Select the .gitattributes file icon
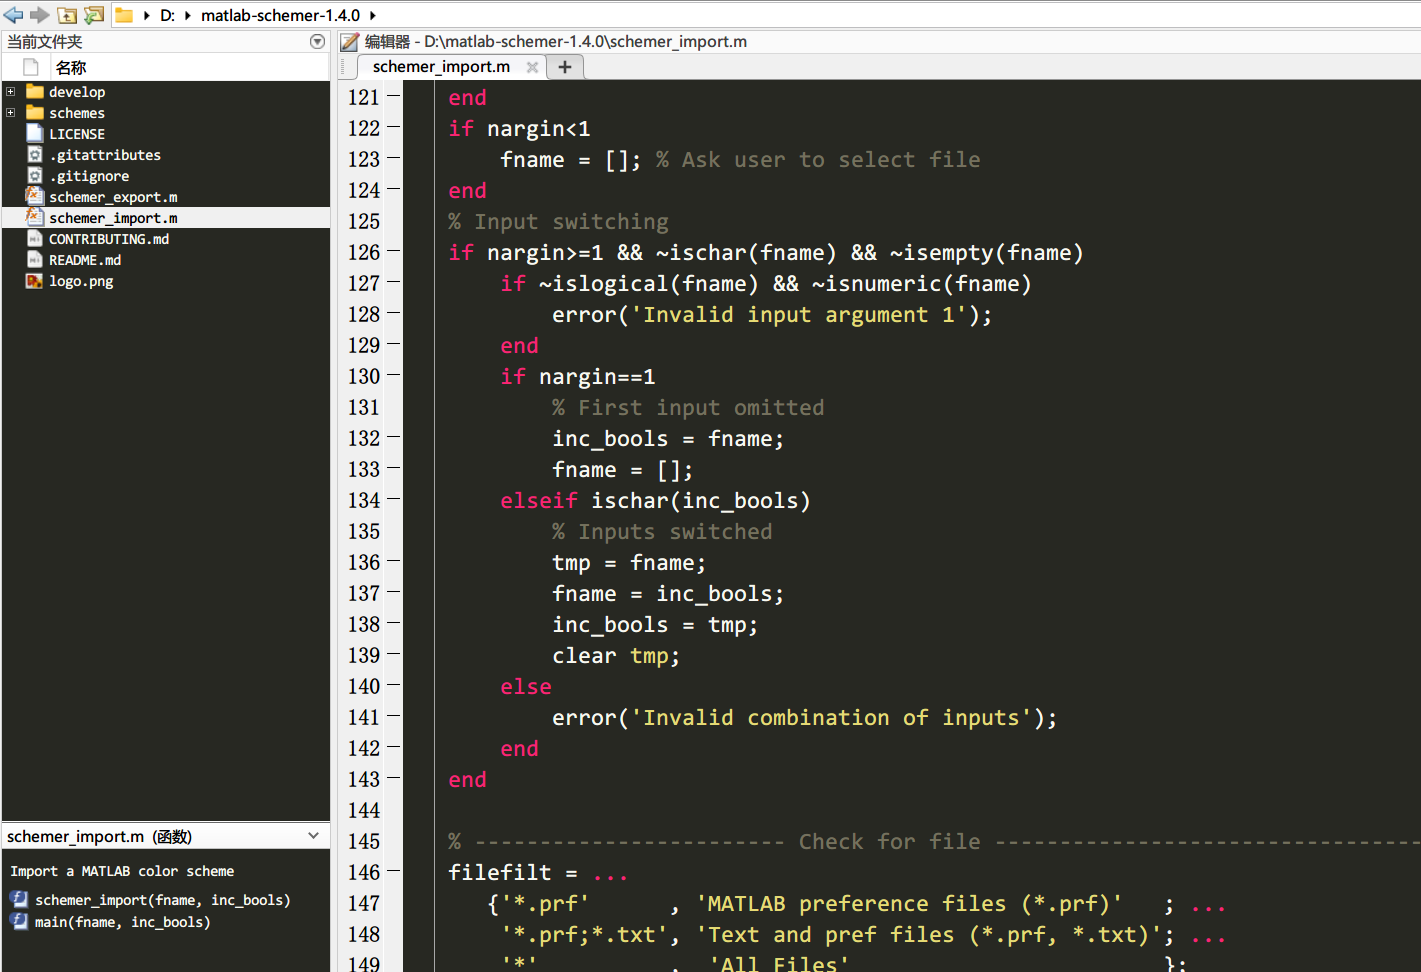Image resolution: width=1421 pixels, height=972 pixels. (x=35, y=154)
